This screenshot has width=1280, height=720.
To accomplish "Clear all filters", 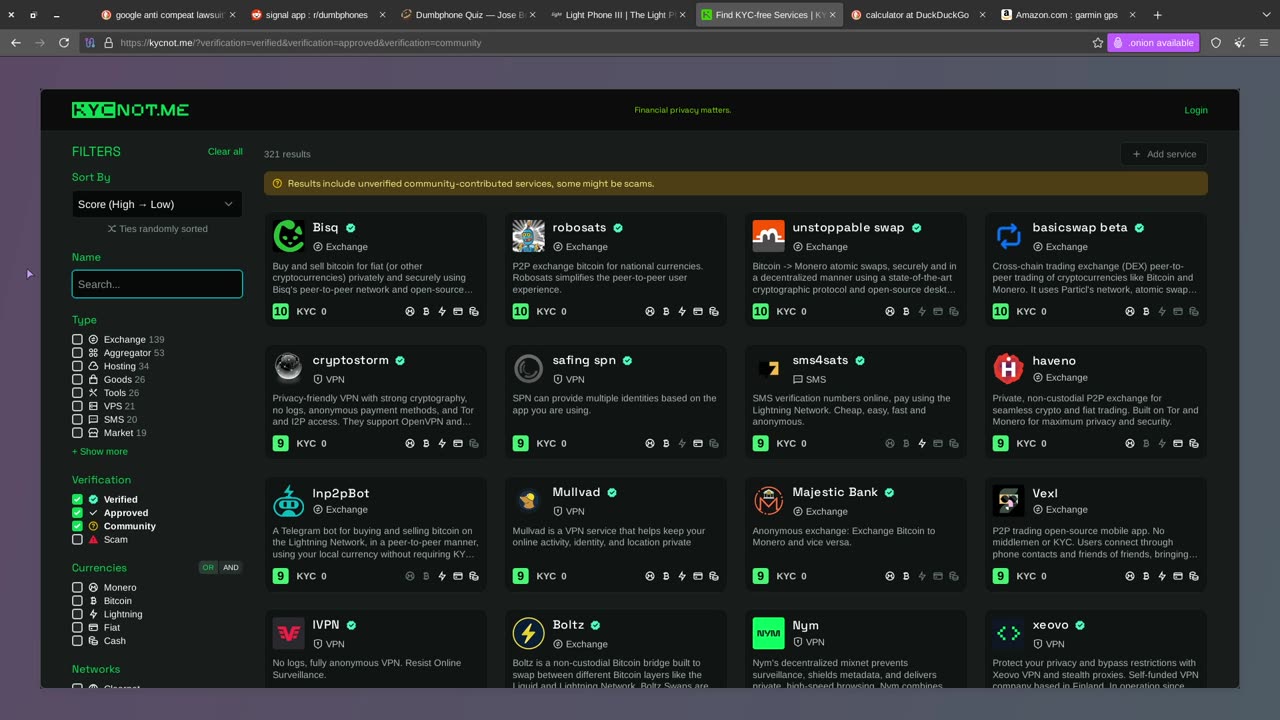I will [x=225, y=152].
